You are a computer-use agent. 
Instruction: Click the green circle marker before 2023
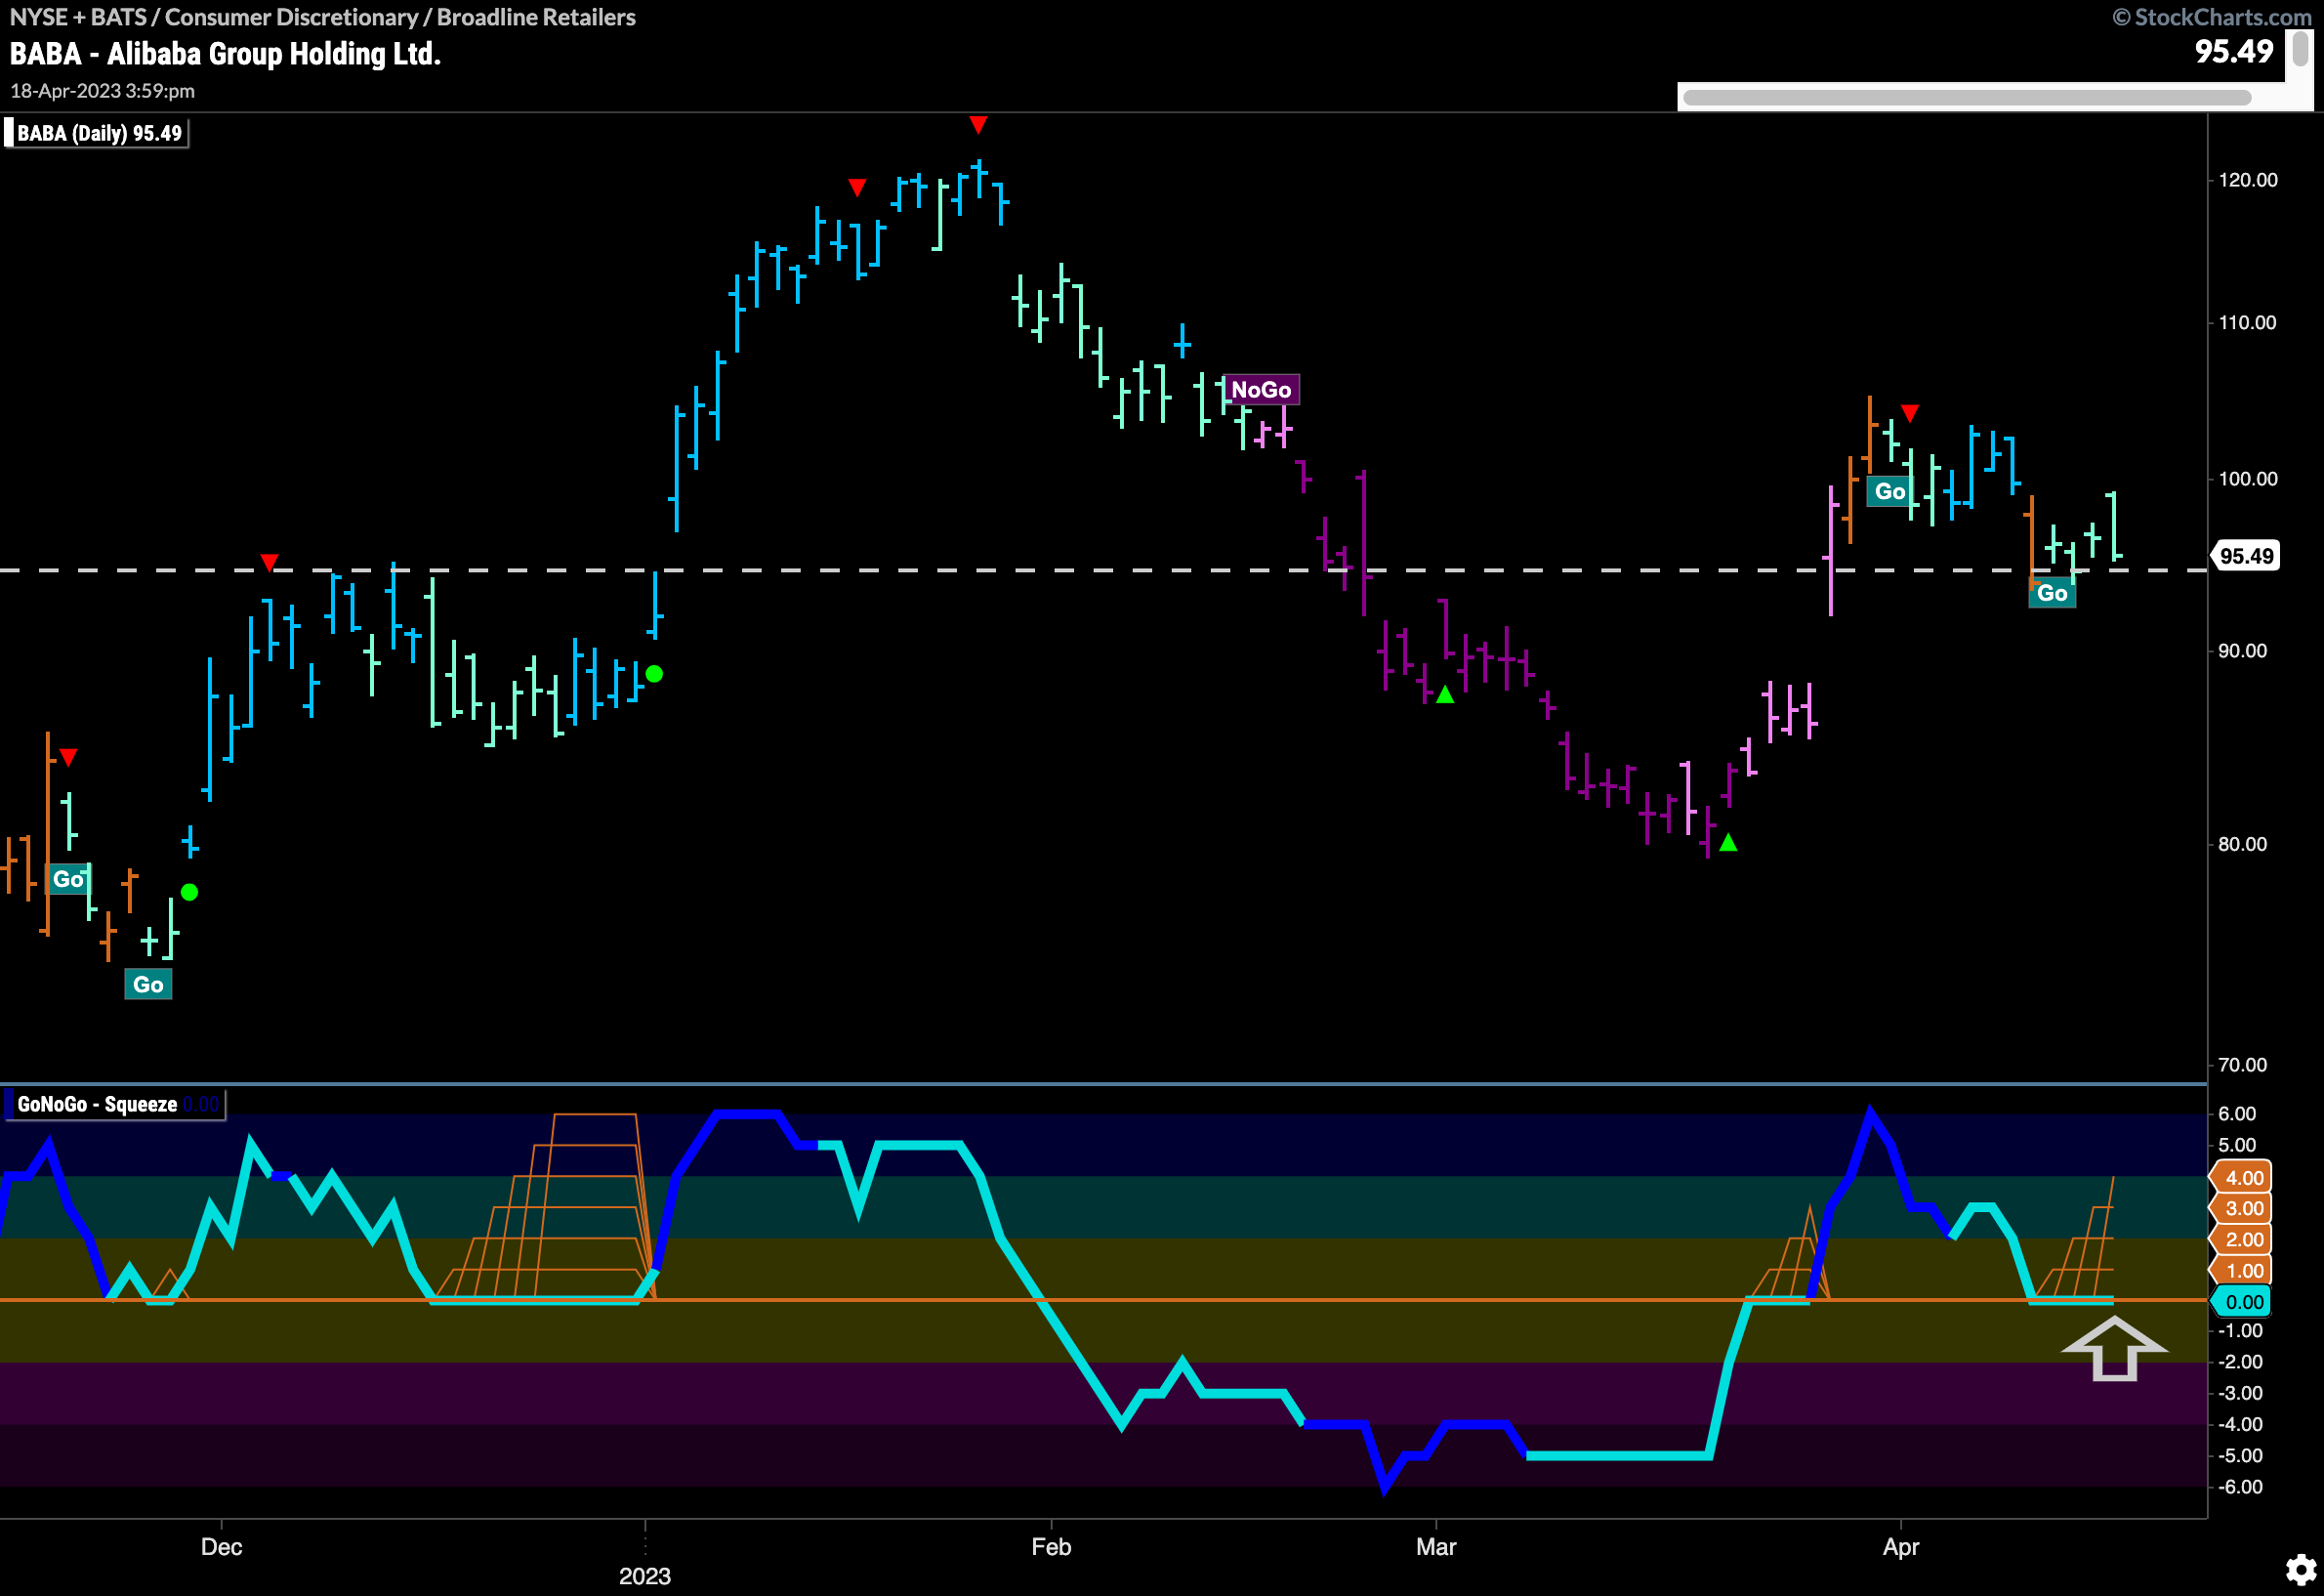[654, 674]
